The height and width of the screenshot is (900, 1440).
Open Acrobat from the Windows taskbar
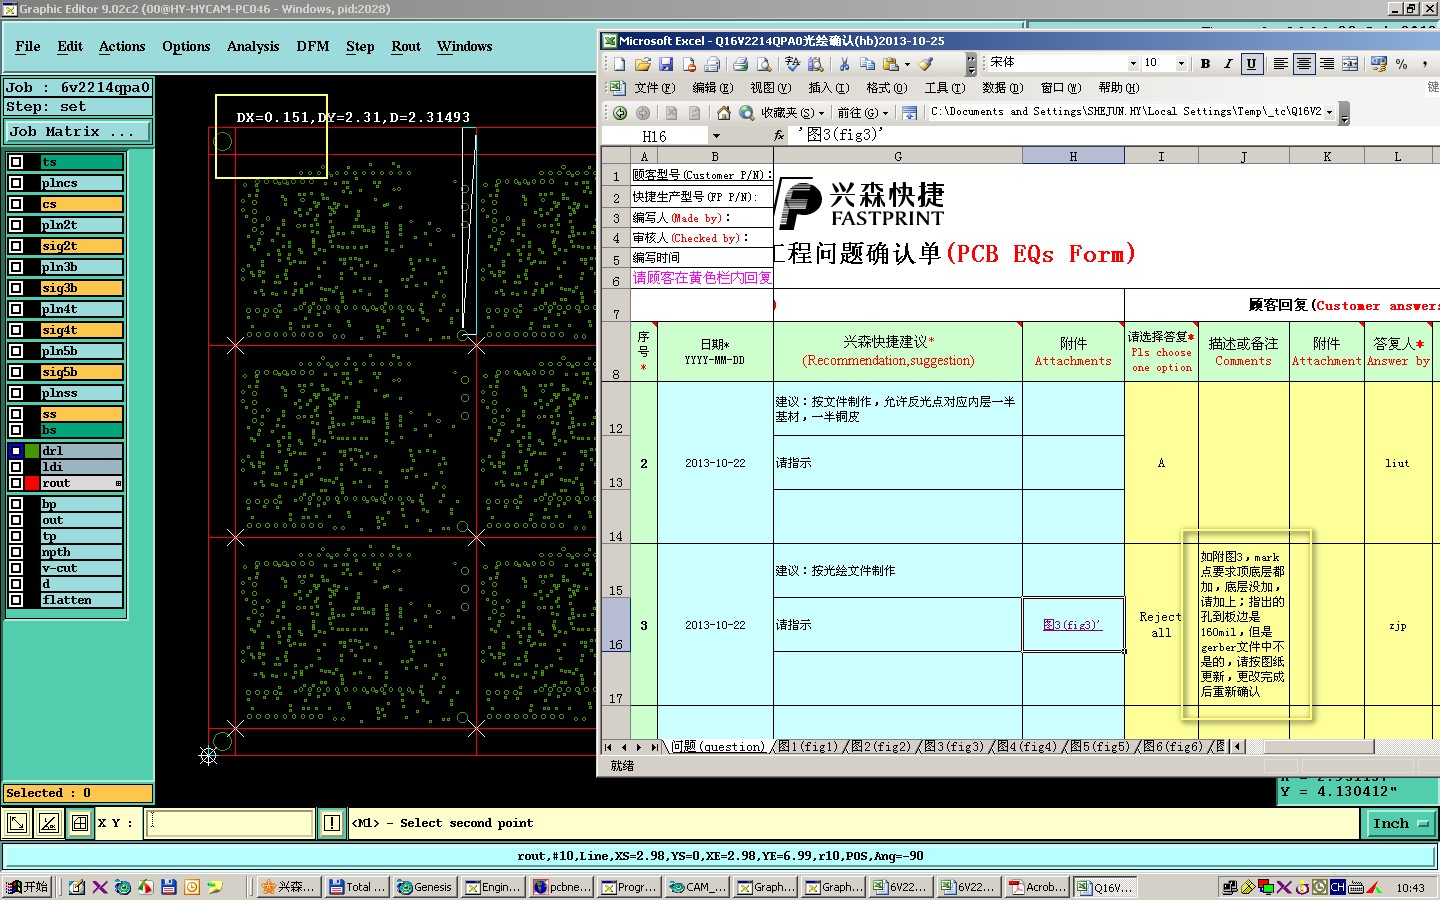[1037, 887]
